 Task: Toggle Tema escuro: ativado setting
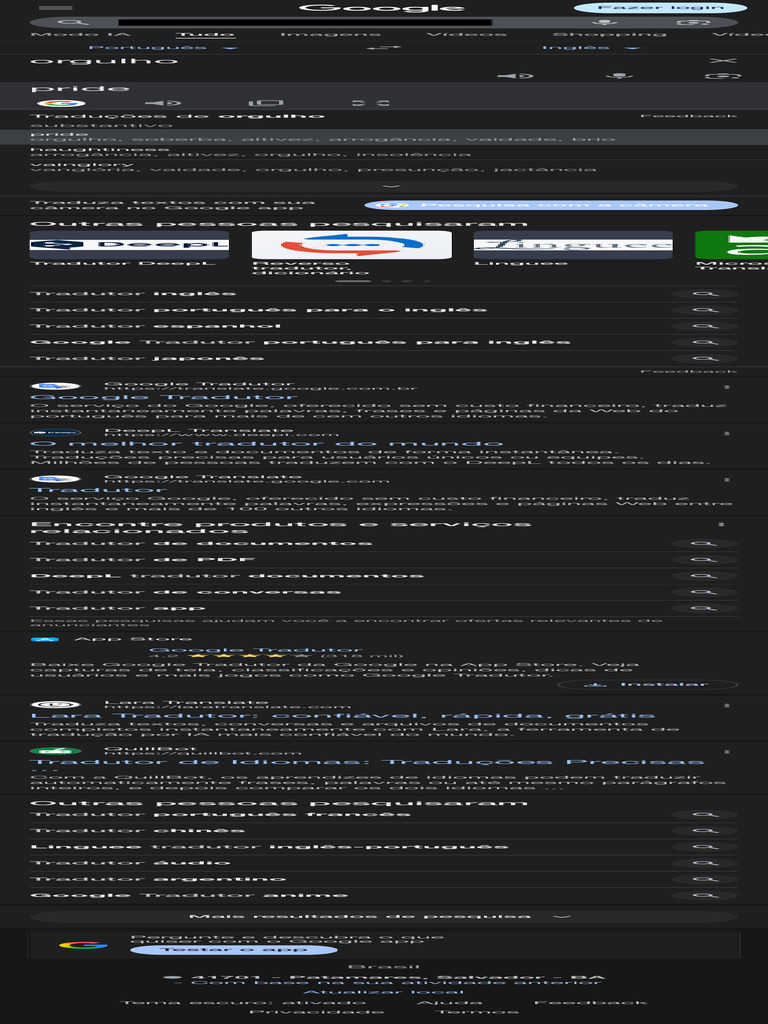pyautogui.click(x=242, y=1002)
